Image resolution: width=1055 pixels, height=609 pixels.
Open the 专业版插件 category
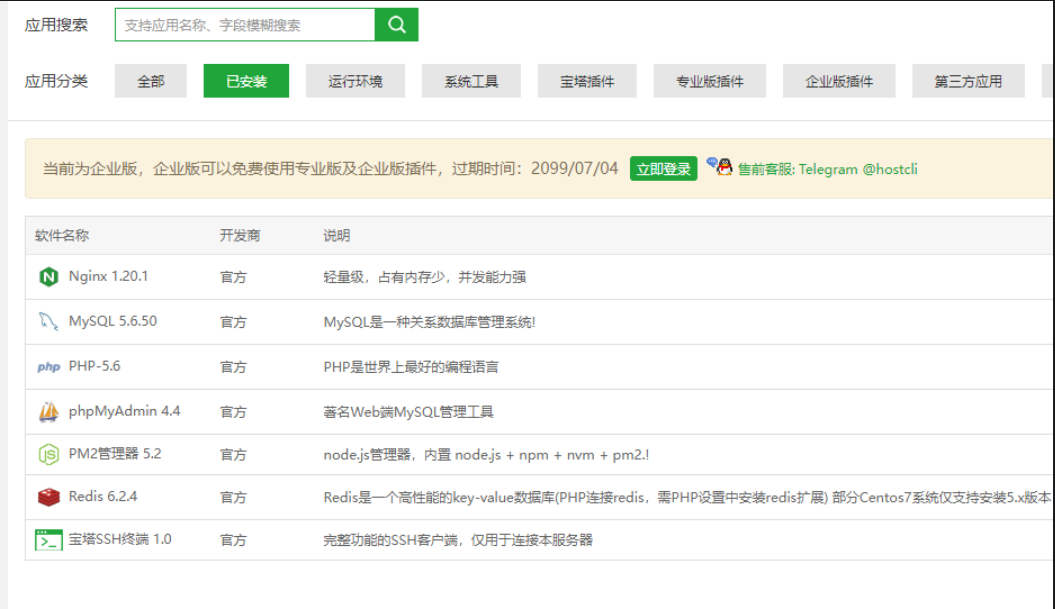710,81
